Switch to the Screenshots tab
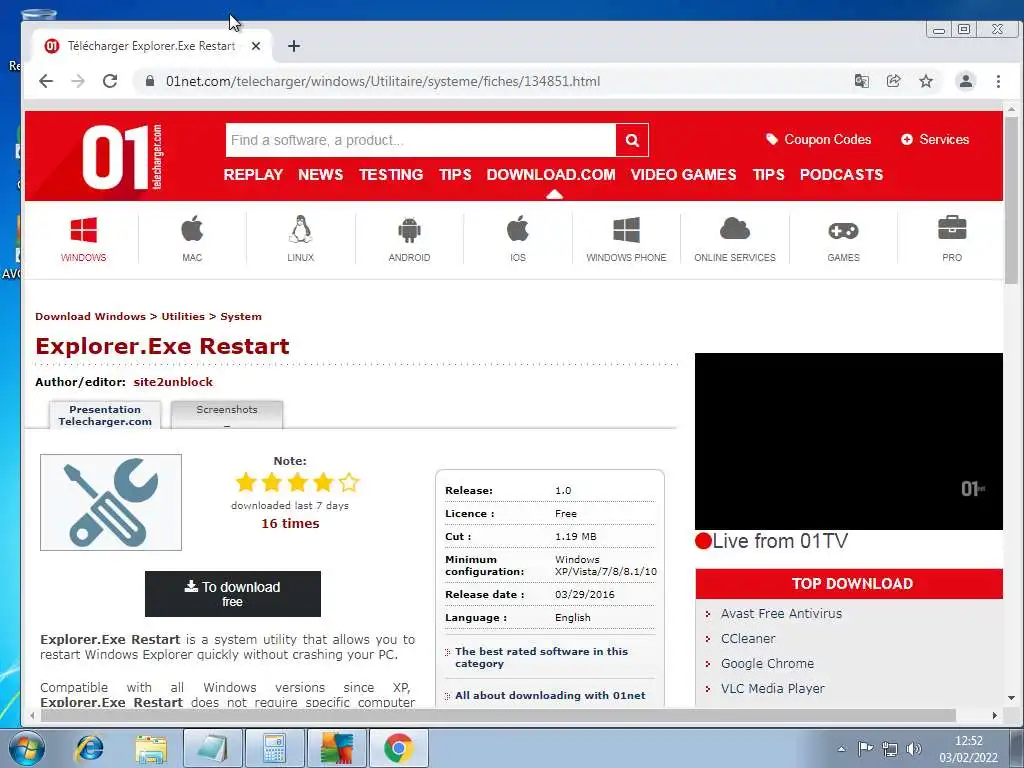The height and width of the screenshot is (768, 1024). pos(227,415)
